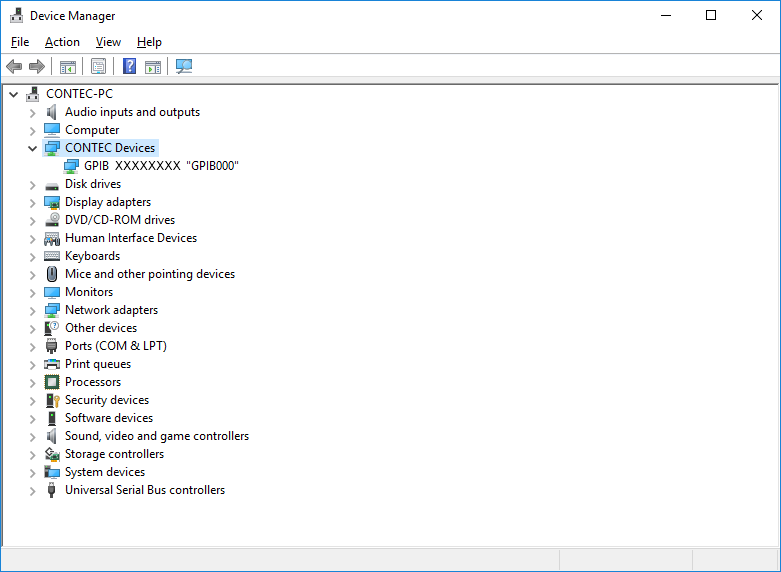The image size is (781, 572).
Task: Click the Display adapters icon
Action: tap(52, 202)
